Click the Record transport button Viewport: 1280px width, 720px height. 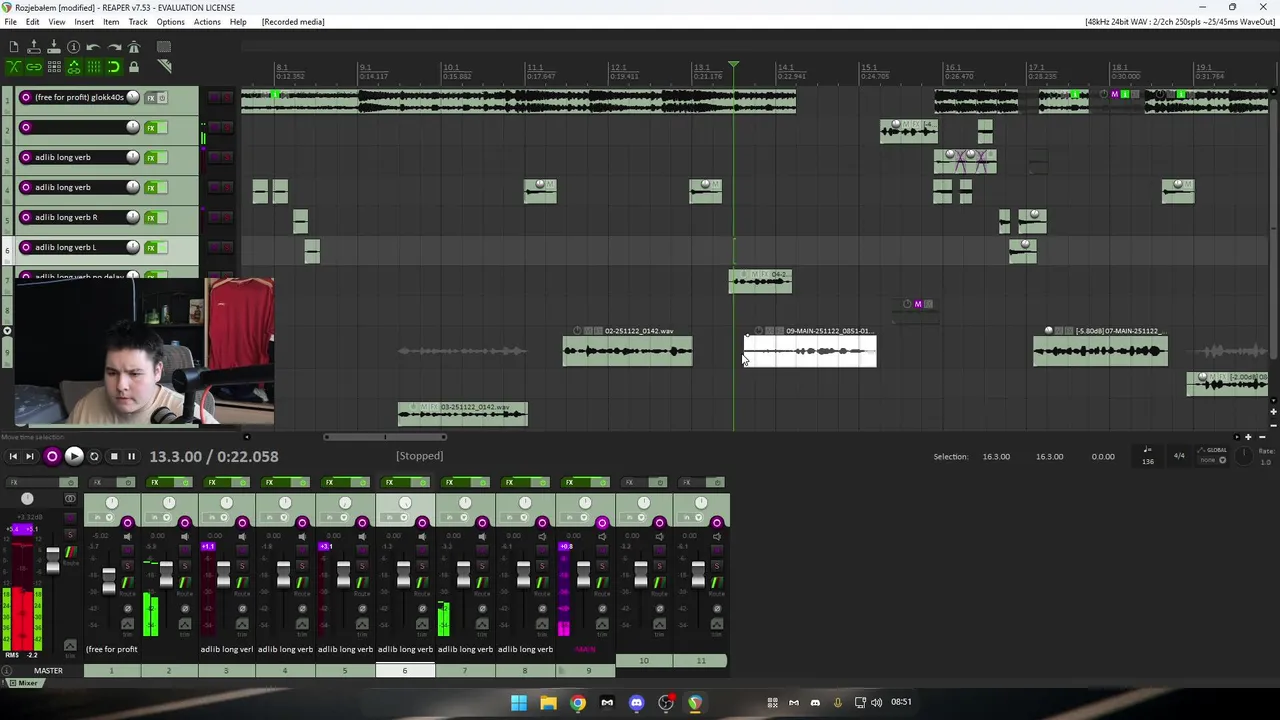tap(52, 456)
